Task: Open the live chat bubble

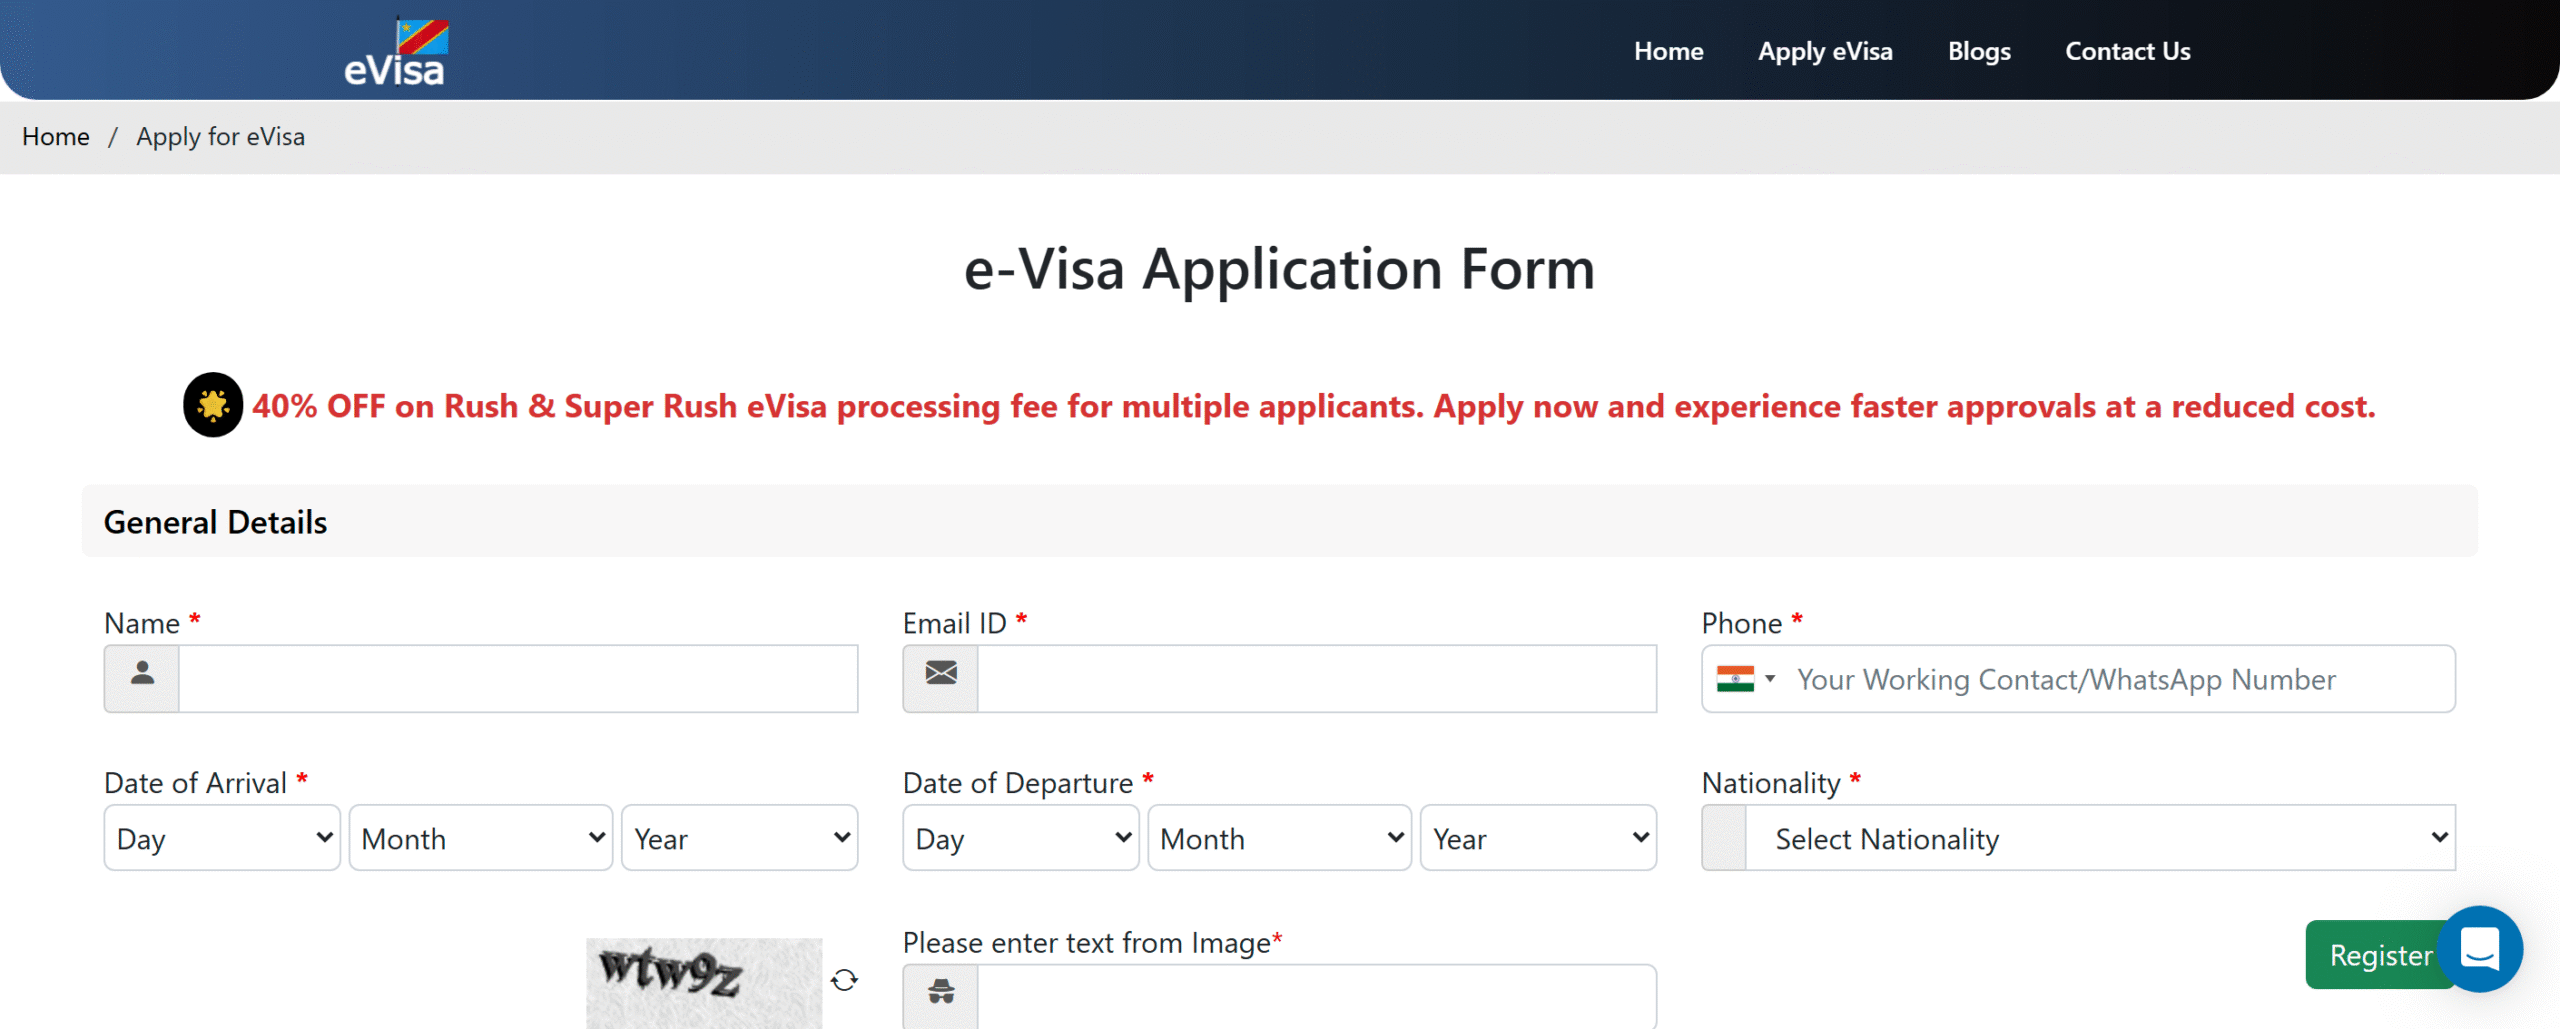Action: (2480, 949)
